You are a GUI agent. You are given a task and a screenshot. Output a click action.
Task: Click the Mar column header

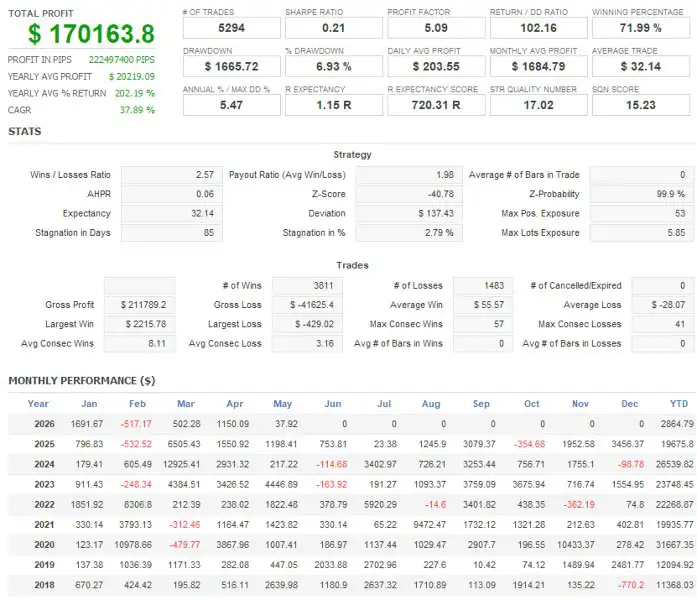point(186,404)
